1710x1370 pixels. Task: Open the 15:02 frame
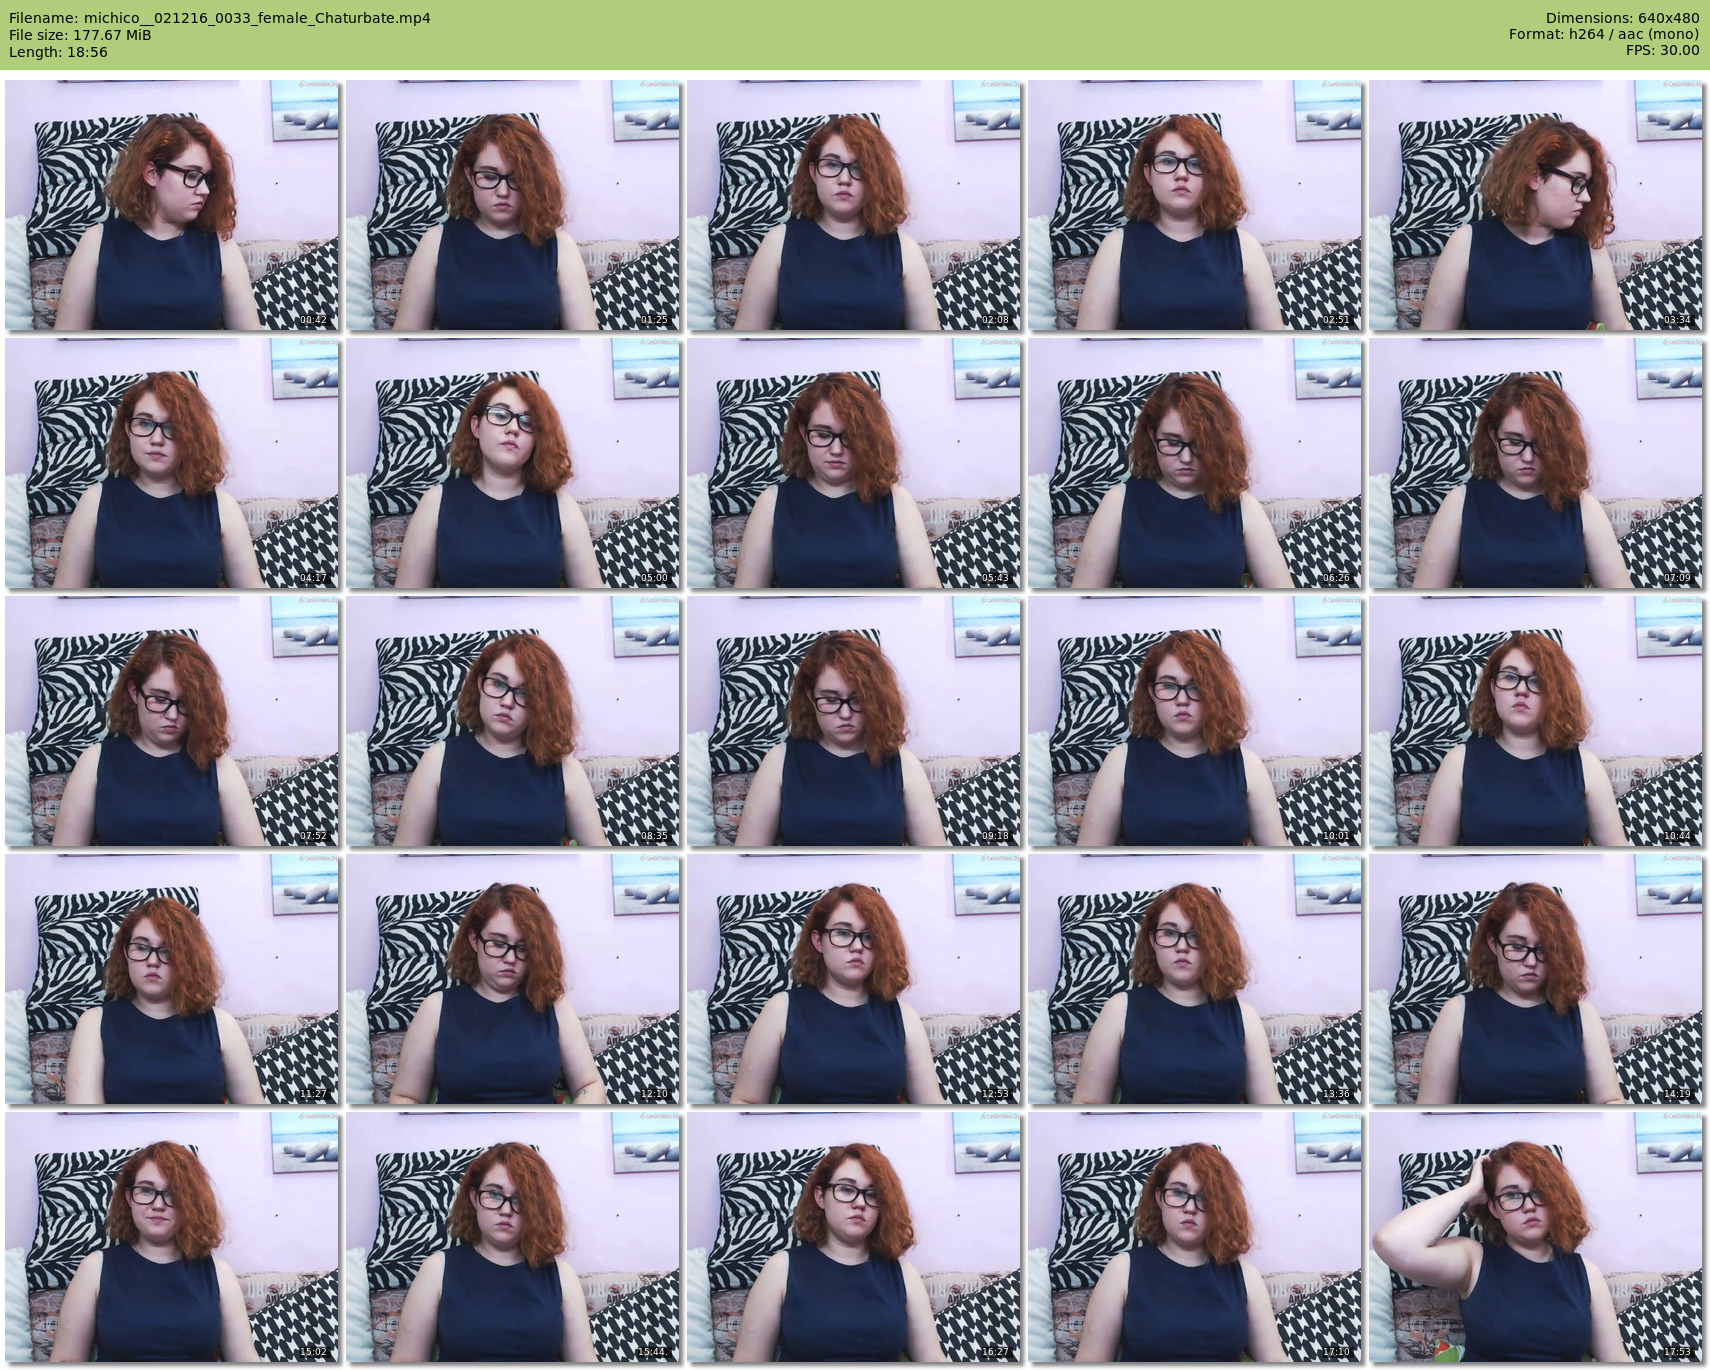[x=172, y=1237]
